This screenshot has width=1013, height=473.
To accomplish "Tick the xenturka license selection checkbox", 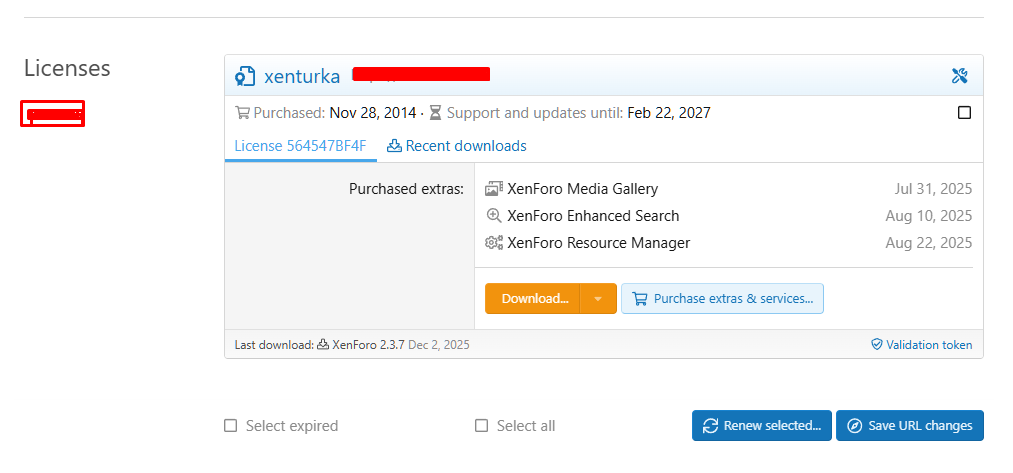I will (964, 113).
